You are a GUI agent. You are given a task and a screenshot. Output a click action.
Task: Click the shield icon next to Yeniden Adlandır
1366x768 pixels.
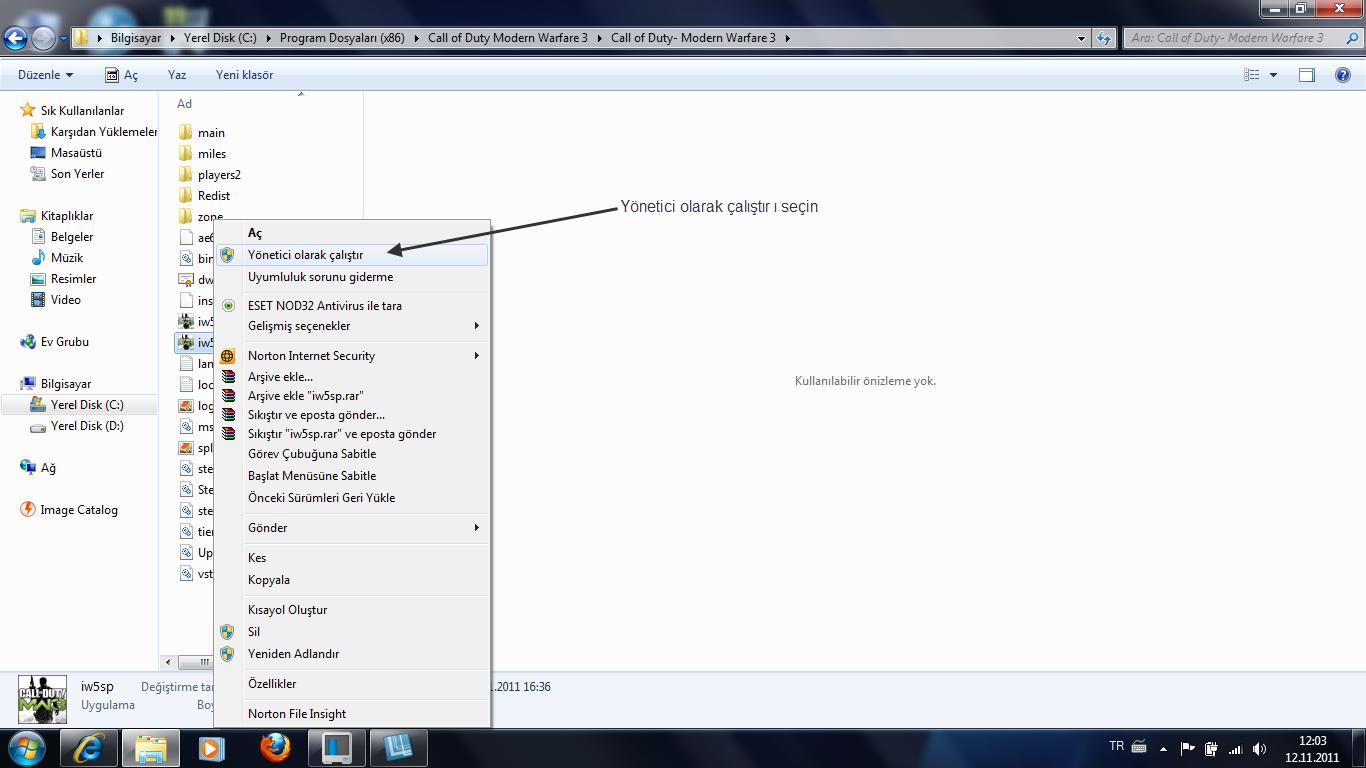[x=228, y=654]
